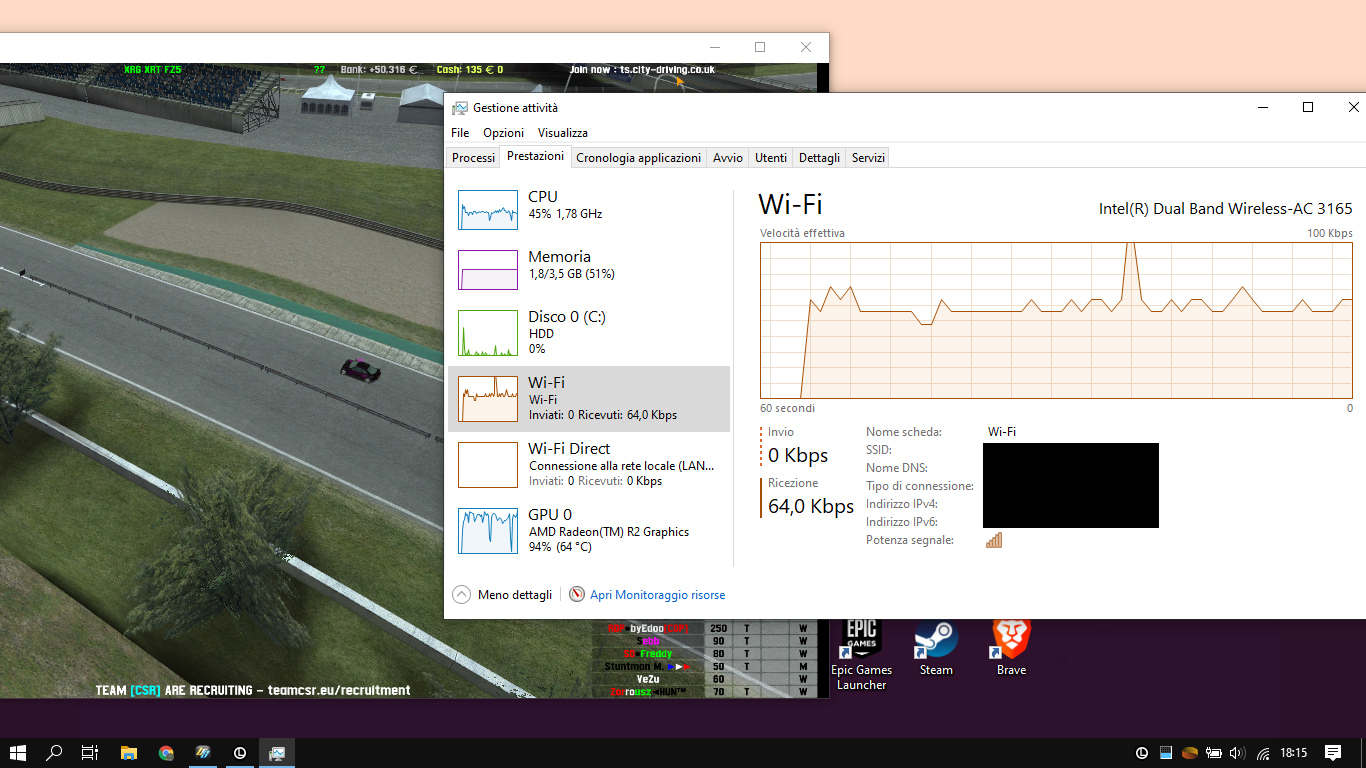Screen dimensions: 1366x768
Task: Click 'Join now : ts.city-driving.co.uk' in the game
Action: point(642,70)
